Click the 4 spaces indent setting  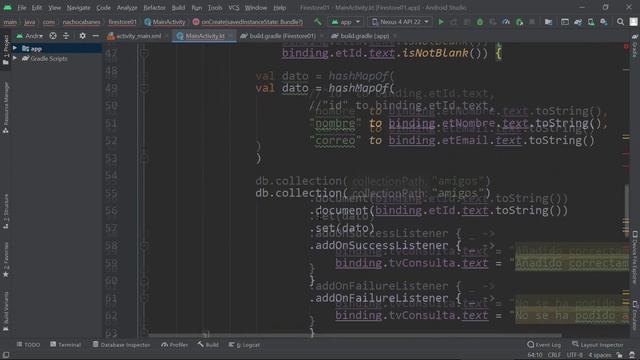(600, 355)
